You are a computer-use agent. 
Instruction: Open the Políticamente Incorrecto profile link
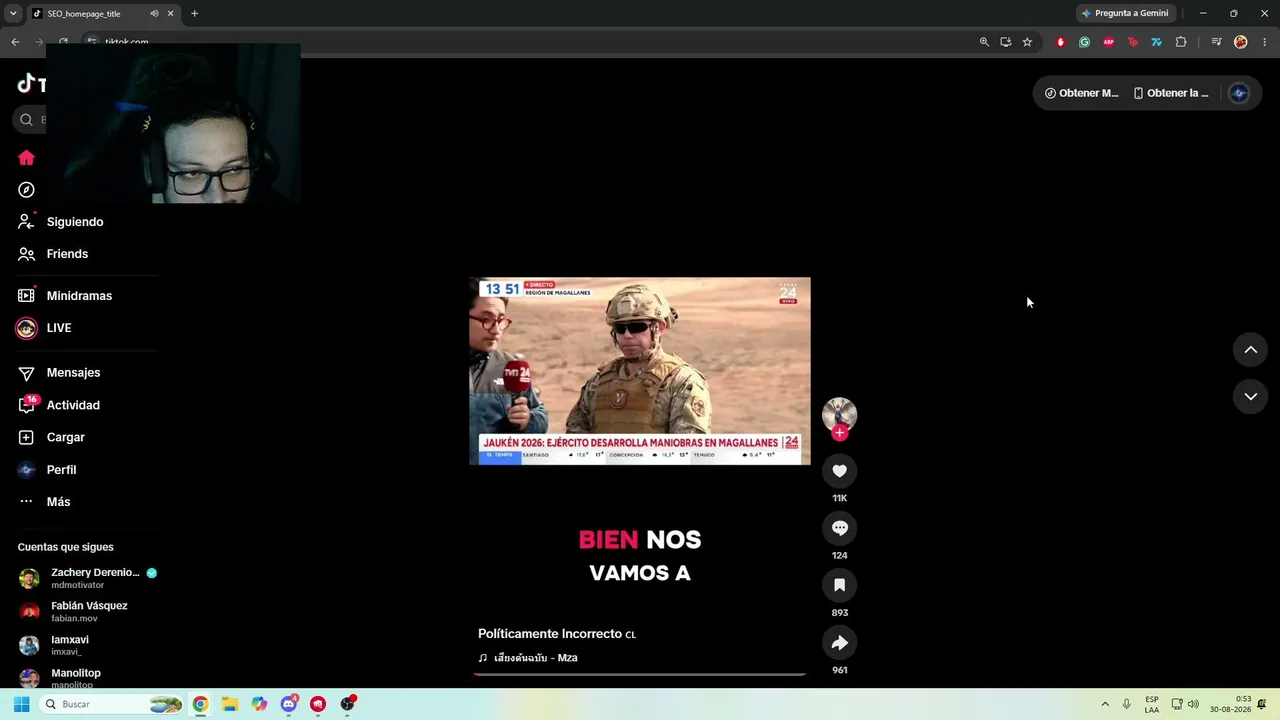point(557,634)
